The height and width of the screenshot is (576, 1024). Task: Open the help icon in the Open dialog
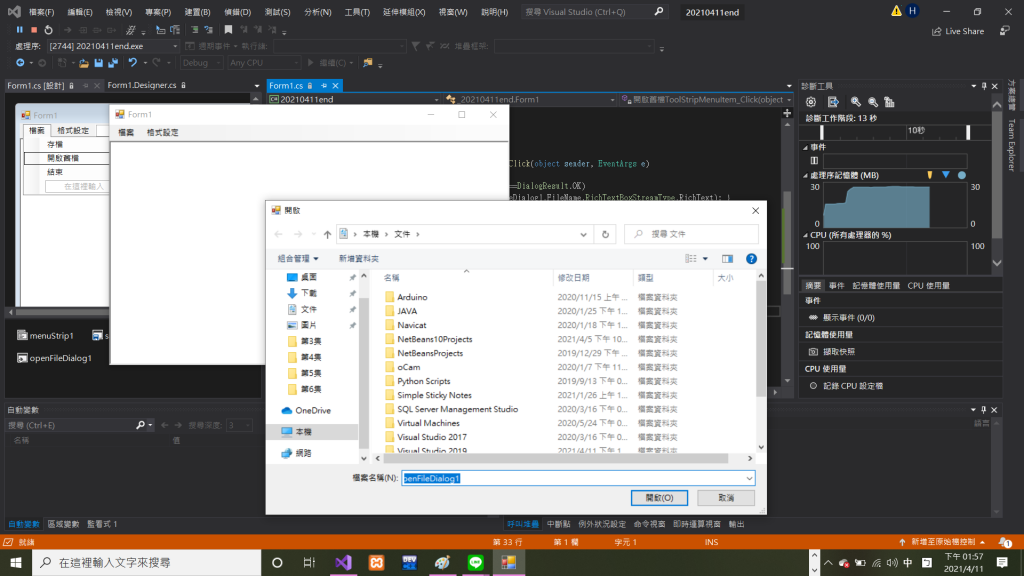coord(751,259)
